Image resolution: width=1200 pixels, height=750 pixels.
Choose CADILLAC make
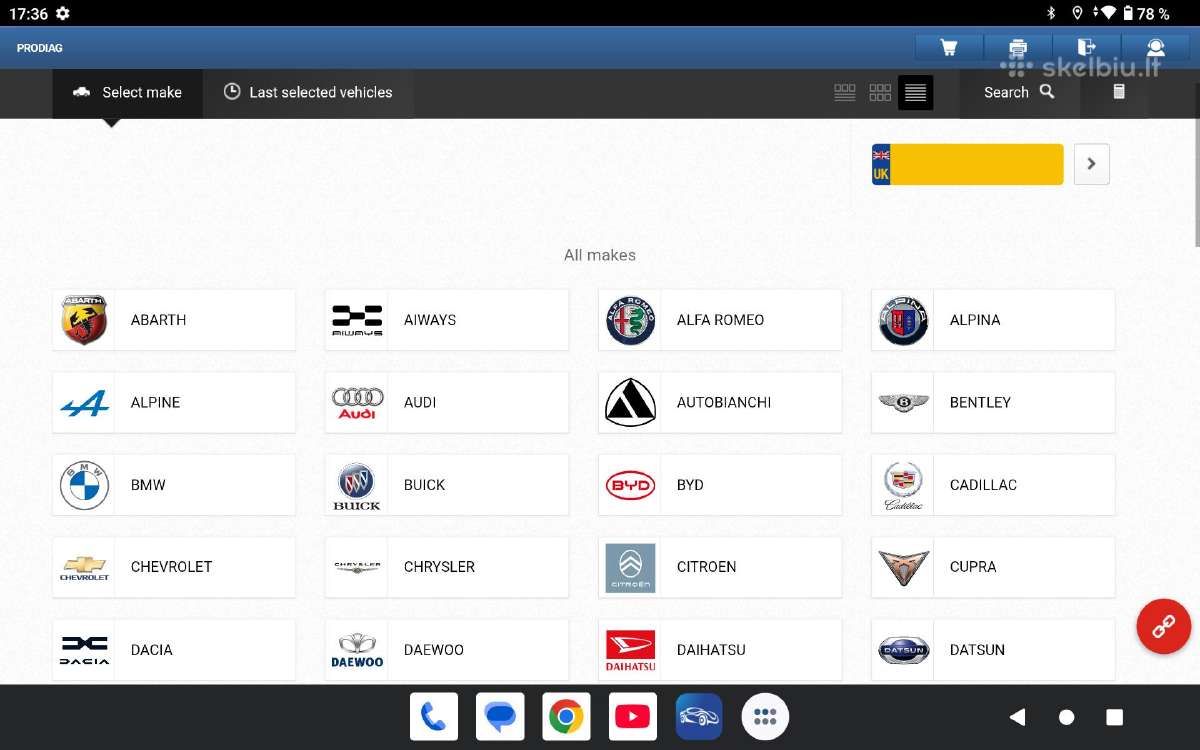pyautogui.click(x=993, y=485)
